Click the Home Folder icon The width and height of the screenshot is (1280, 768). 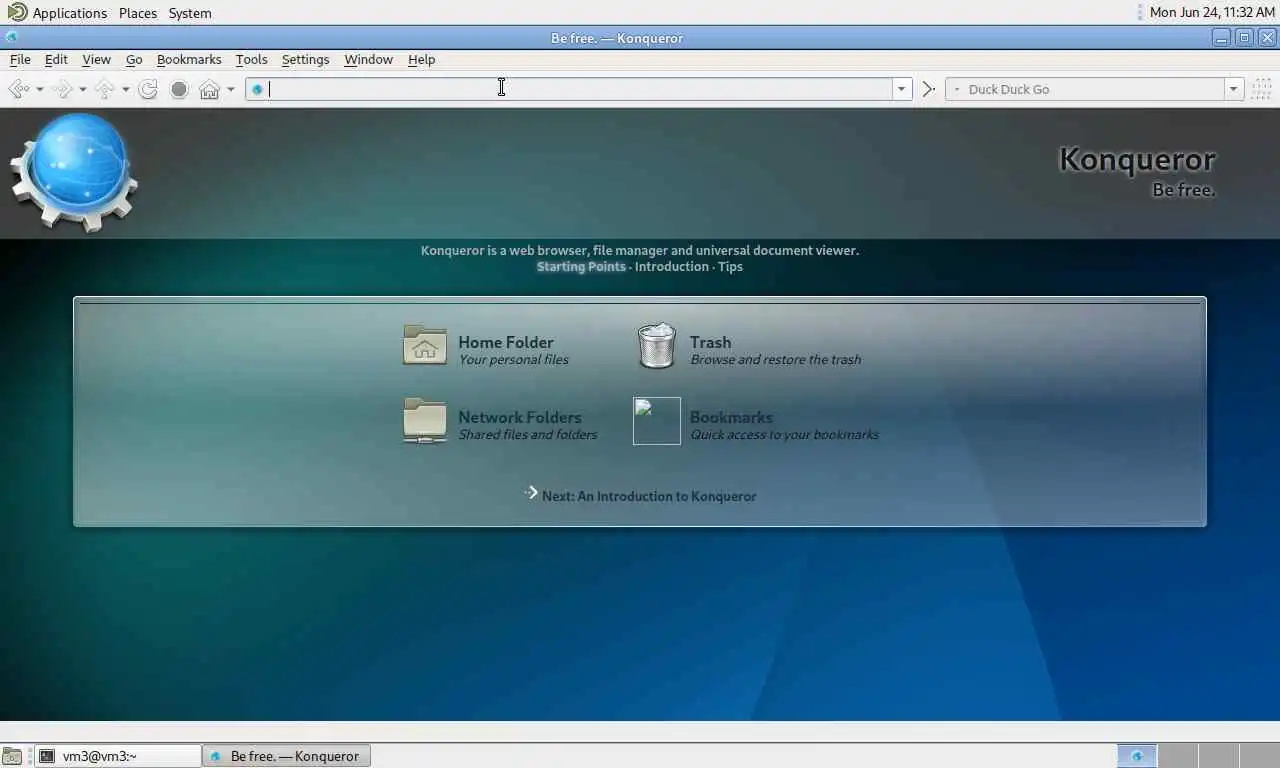click(x=425, y=345)
